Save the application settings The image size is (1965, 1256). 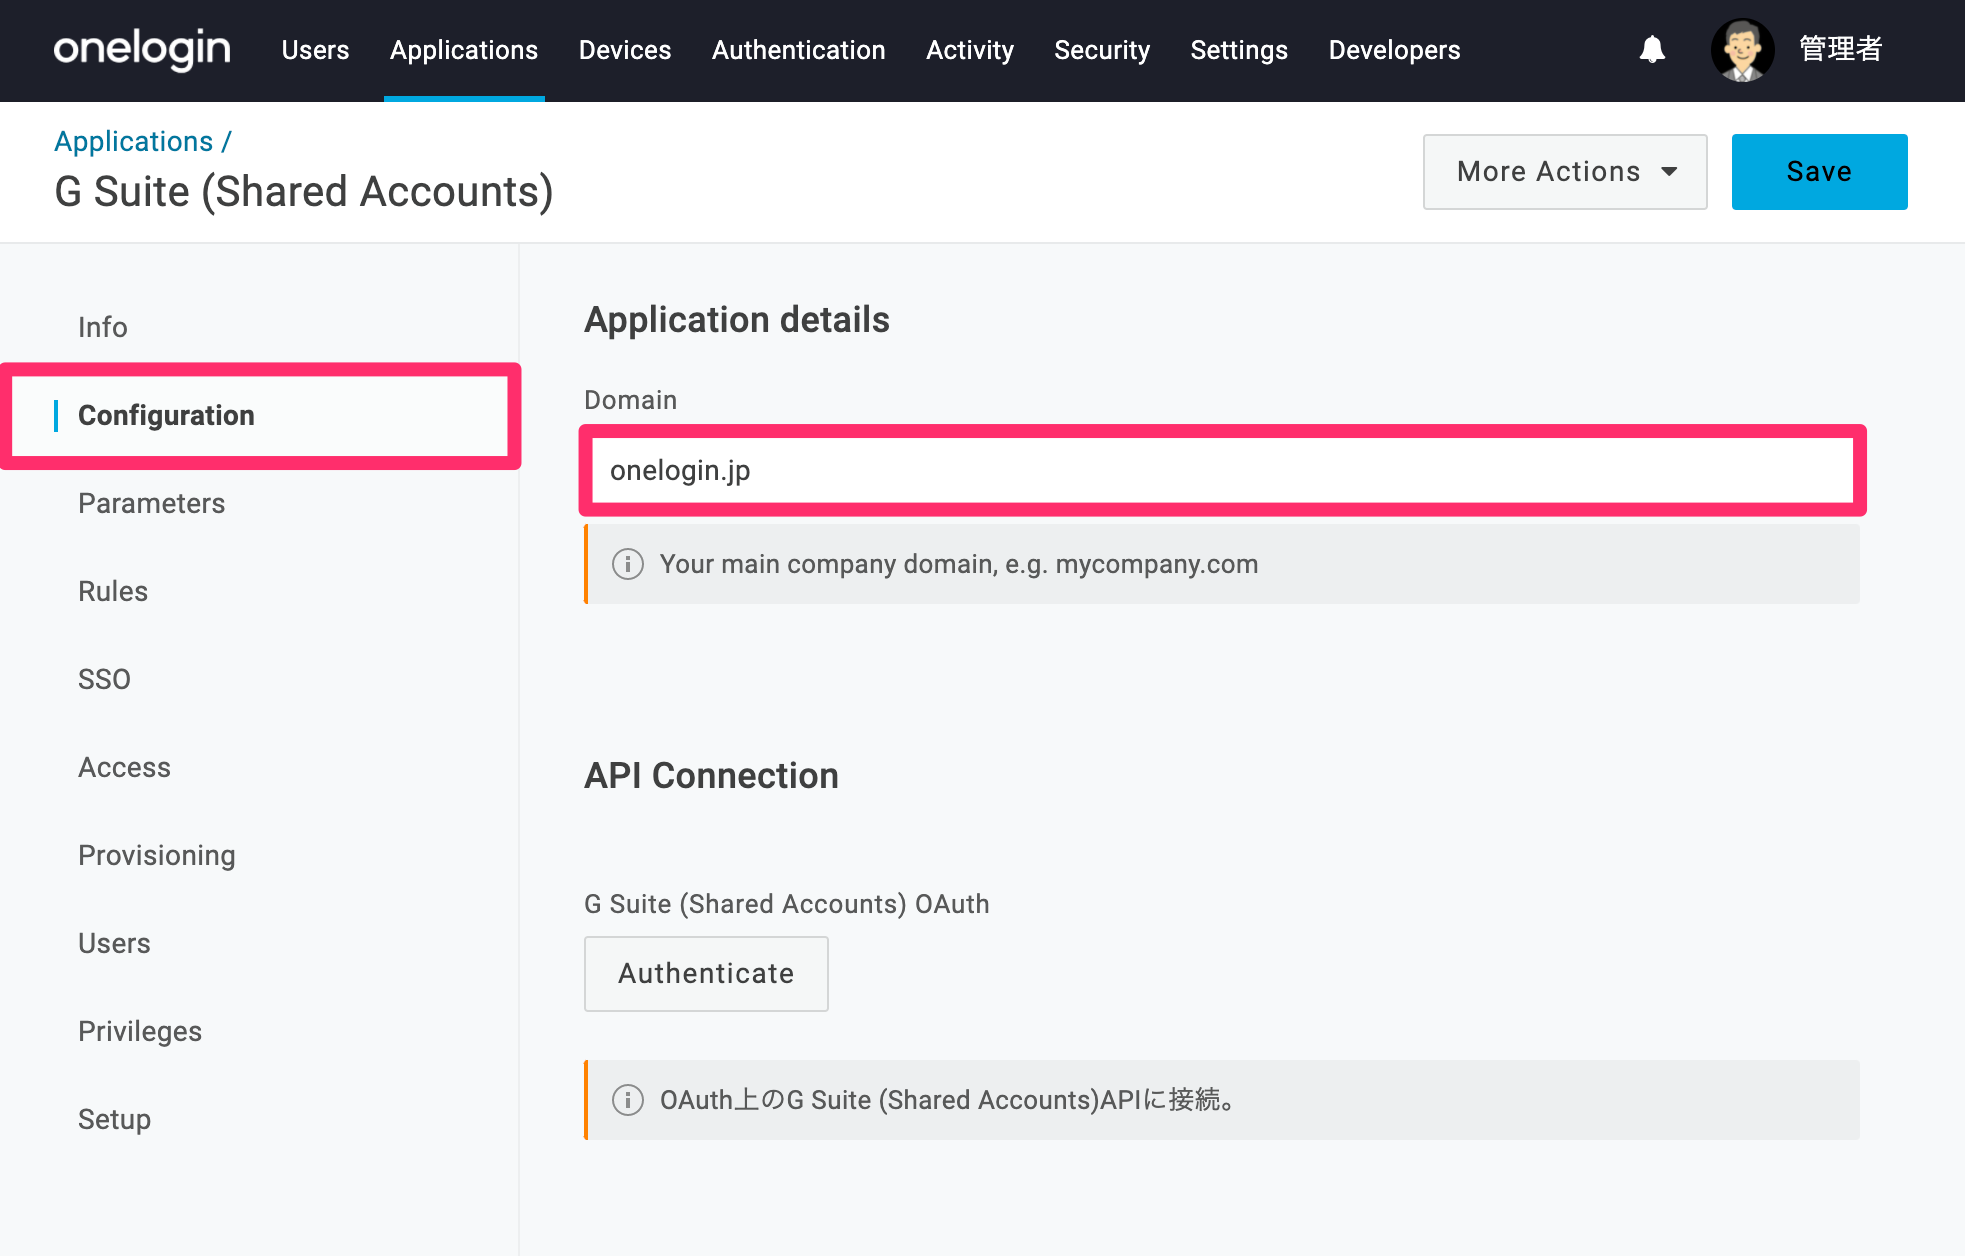(x=1819, y=172)
